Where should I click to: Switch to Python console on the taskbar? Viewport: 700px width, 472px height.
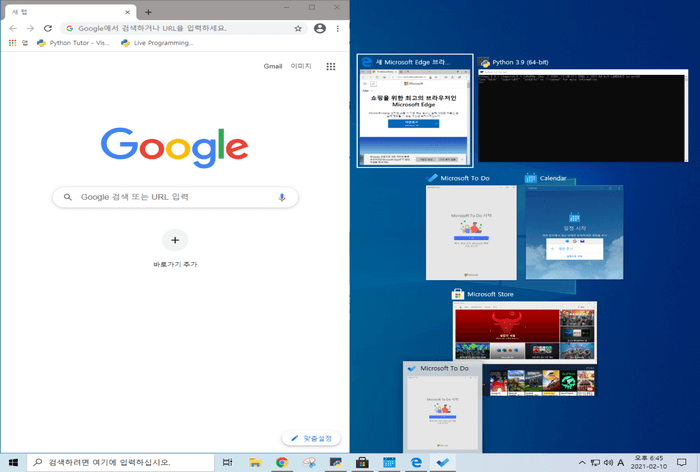tap(336, 463)
